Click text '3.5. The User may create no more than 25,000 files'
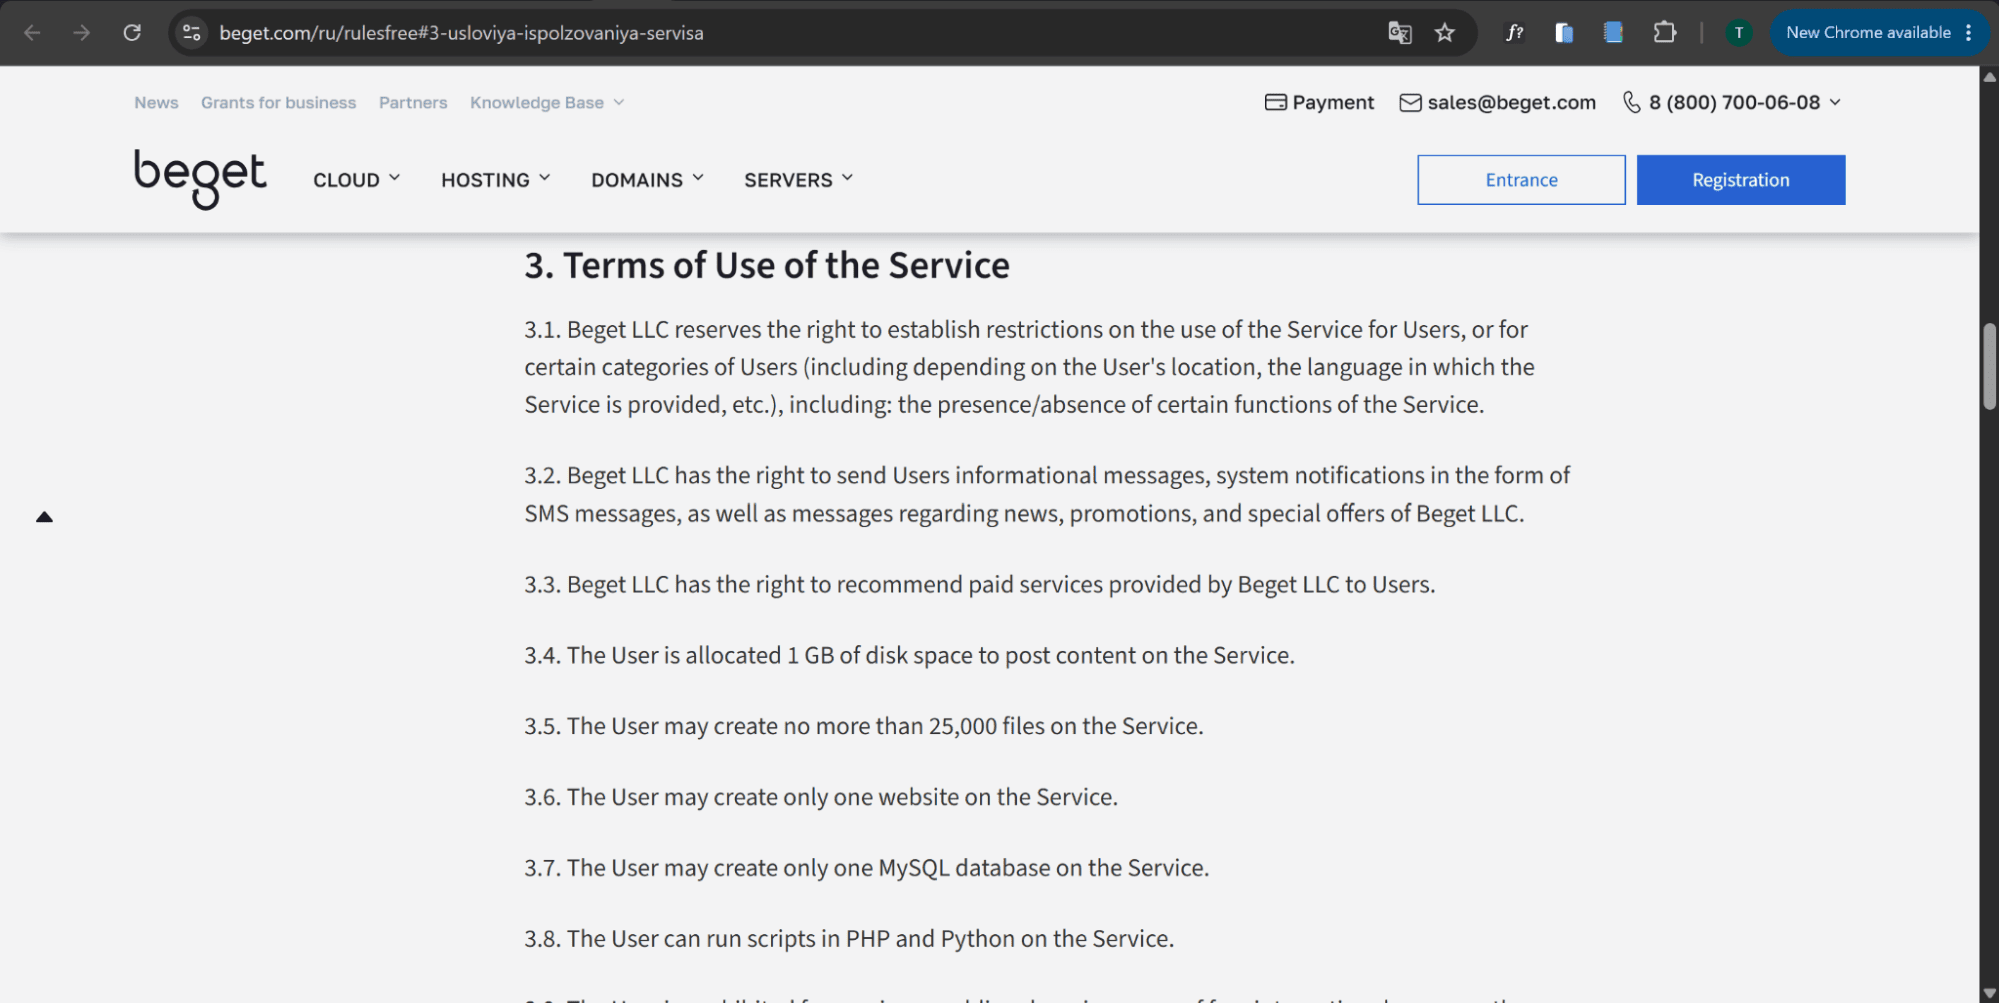Screen dimensions: 1999x1004 point(784,726)
